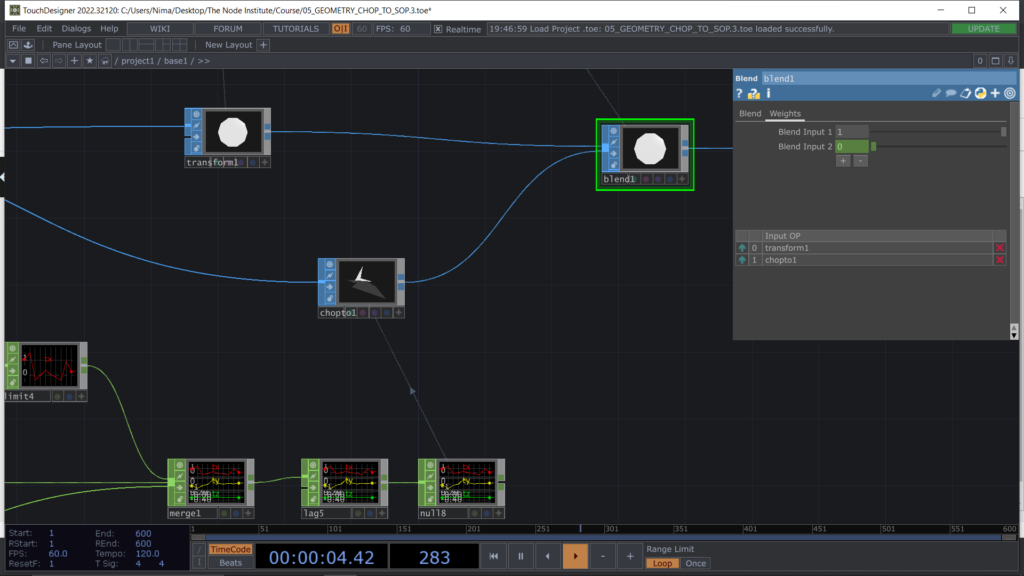1024x576 pixels.
Task: Remove transform1 input with its red X
Action: (1000, 248)
